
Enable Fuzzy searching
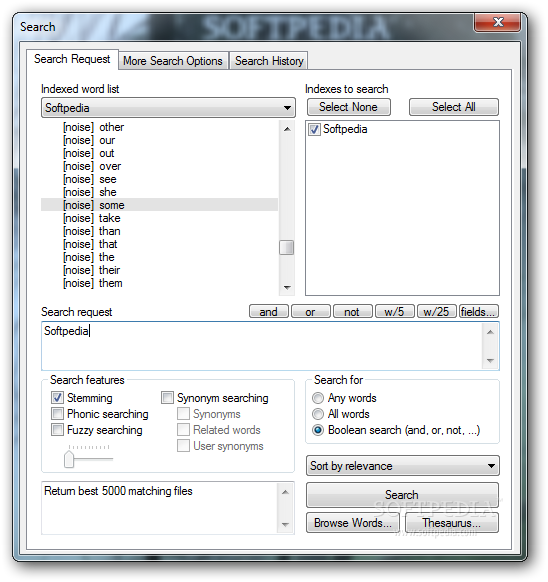(x=57, y=430)
